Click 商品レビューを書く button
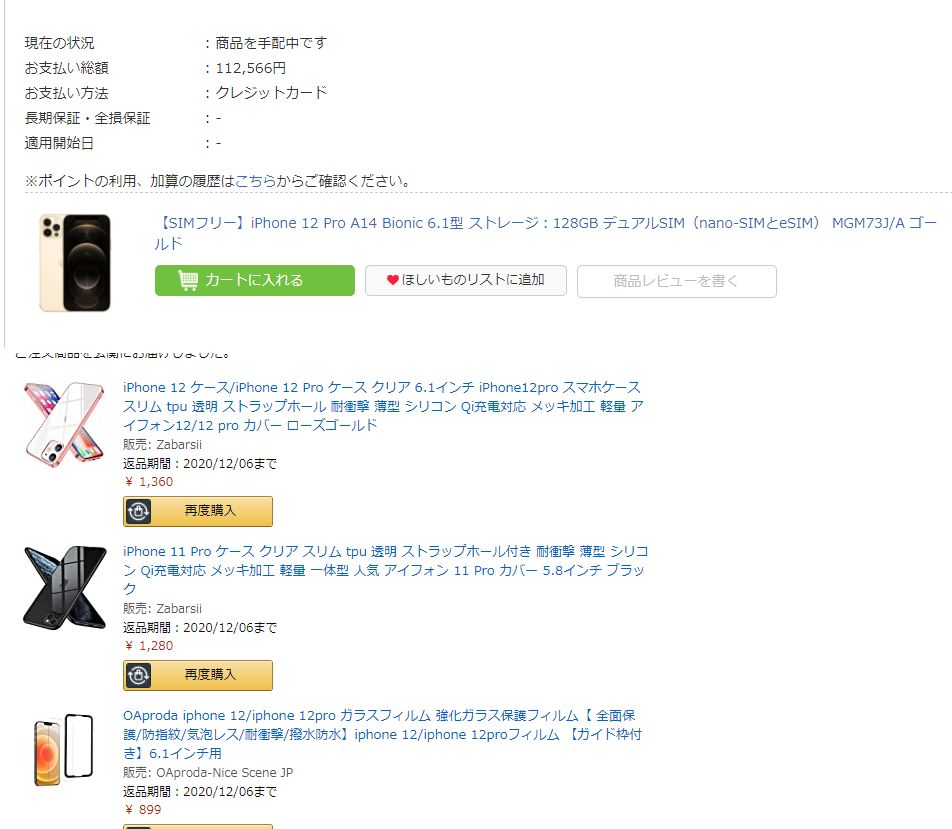The height and width of the screenshot is (829, 952). click(676, 281)
